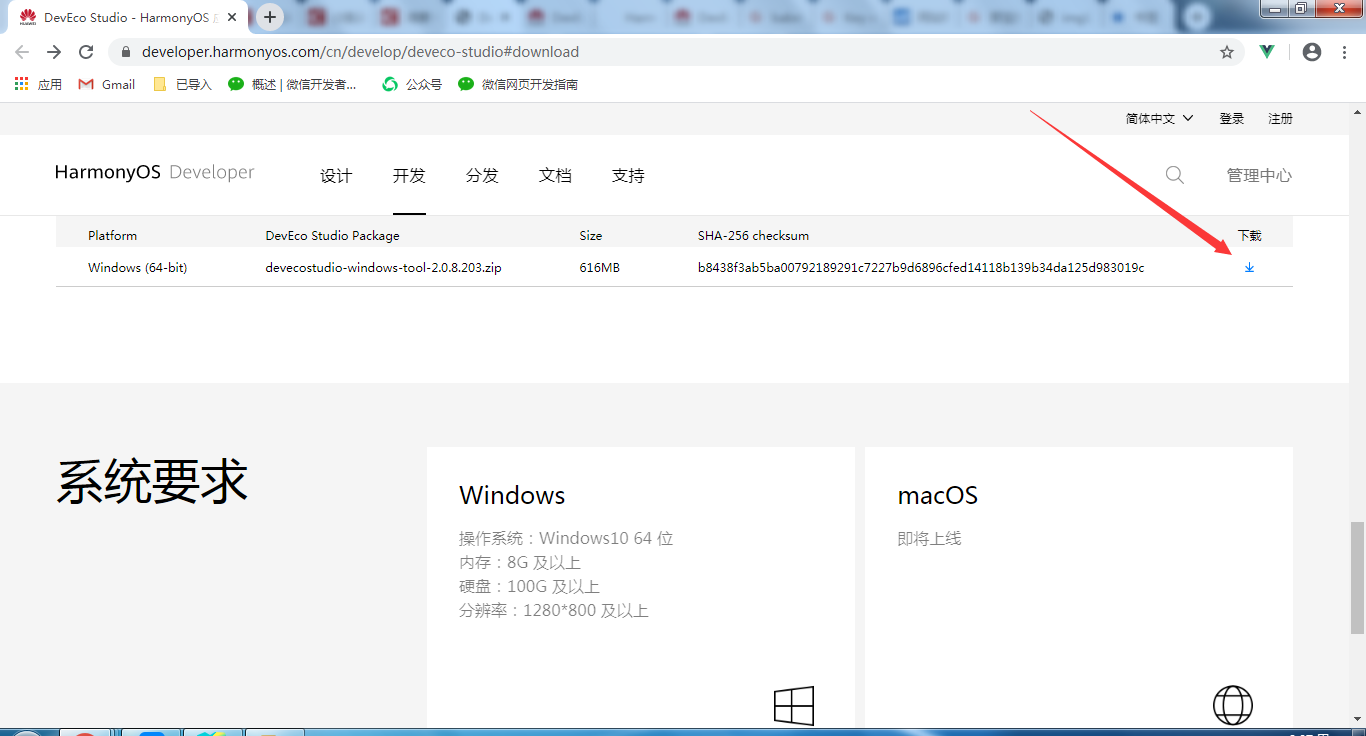
Task: Click the page vertical scrollbar thumb
Action: 1357,577
